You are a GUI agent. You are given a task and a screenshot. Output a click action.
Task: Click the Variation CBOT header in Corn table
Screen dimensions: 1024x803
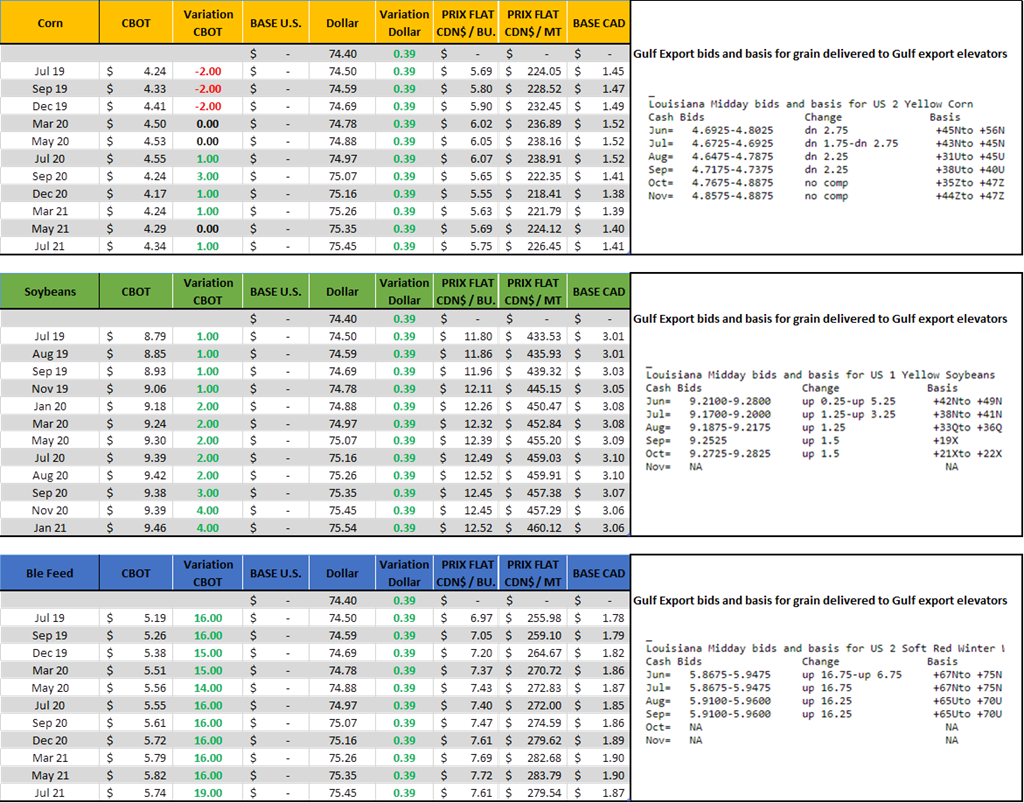(x=208, y=22)
